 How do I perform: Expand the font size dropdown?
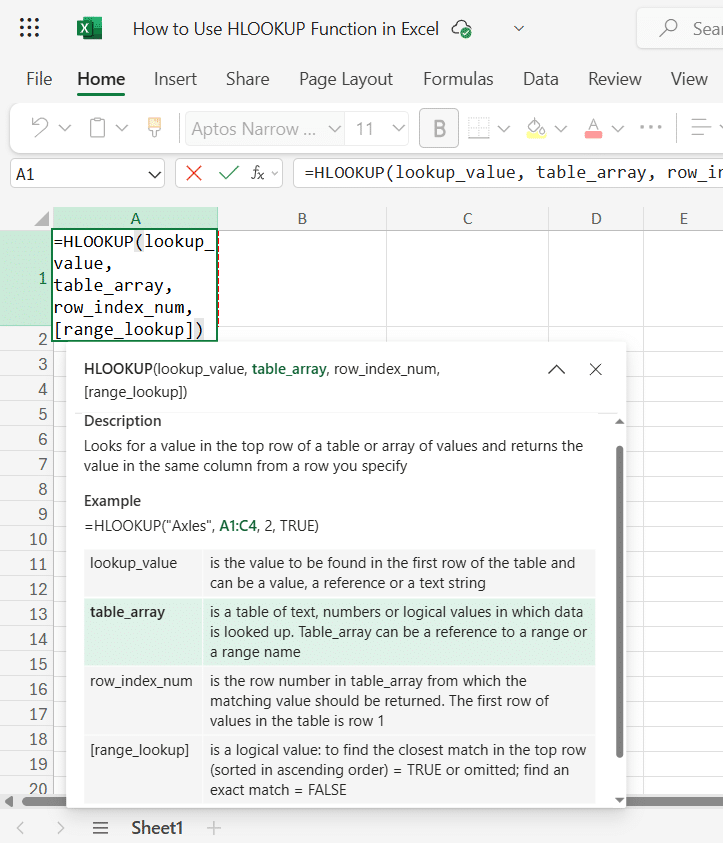[x=398, y=128]
